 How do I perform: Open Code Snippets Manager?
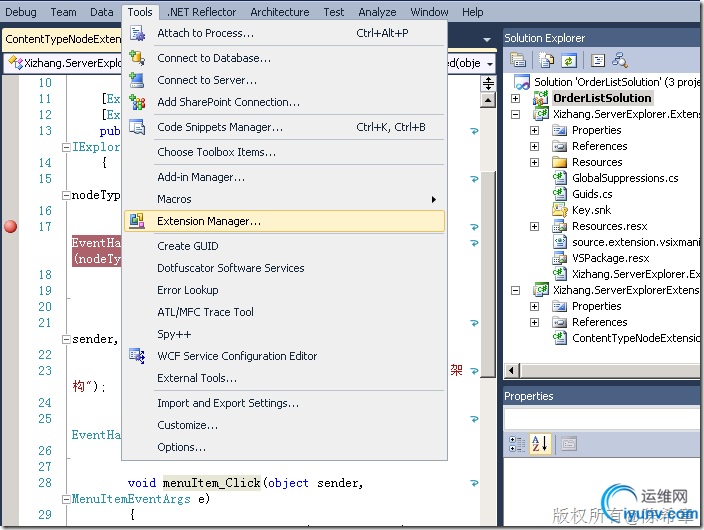285,128
